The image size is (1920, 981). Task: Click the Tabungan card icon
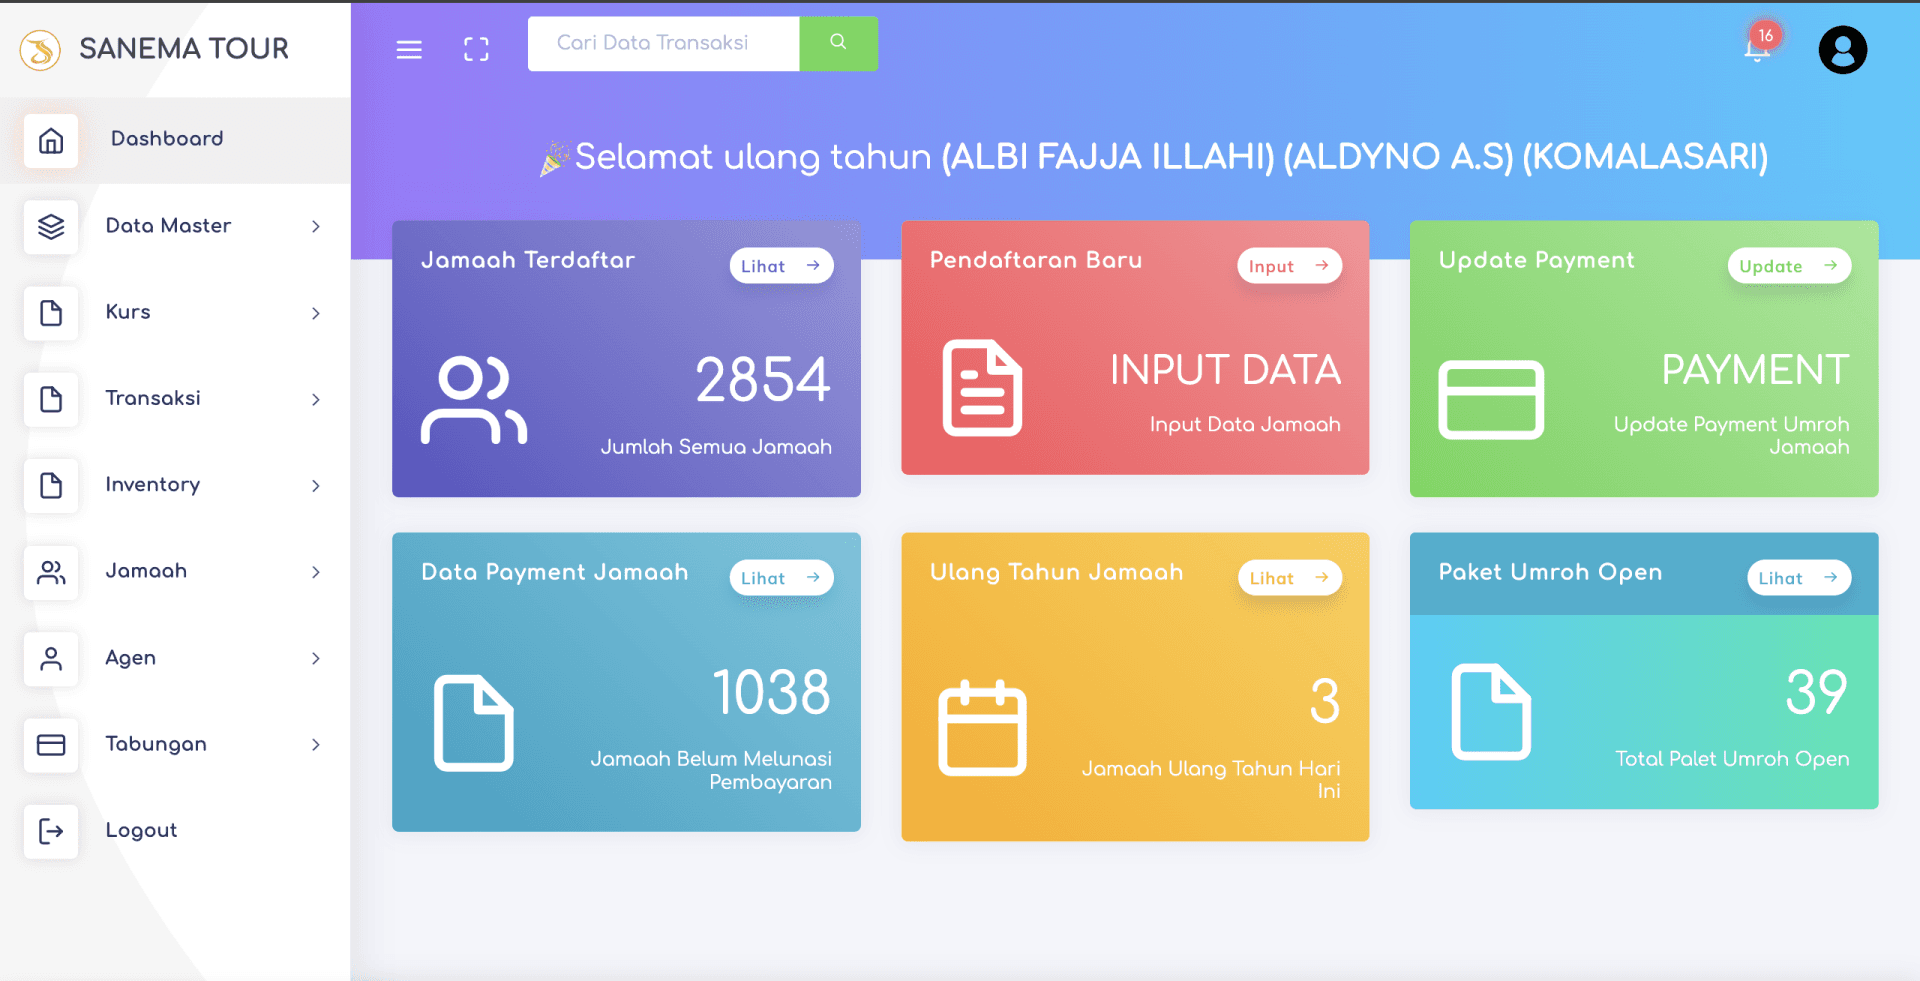pos(51,745)
